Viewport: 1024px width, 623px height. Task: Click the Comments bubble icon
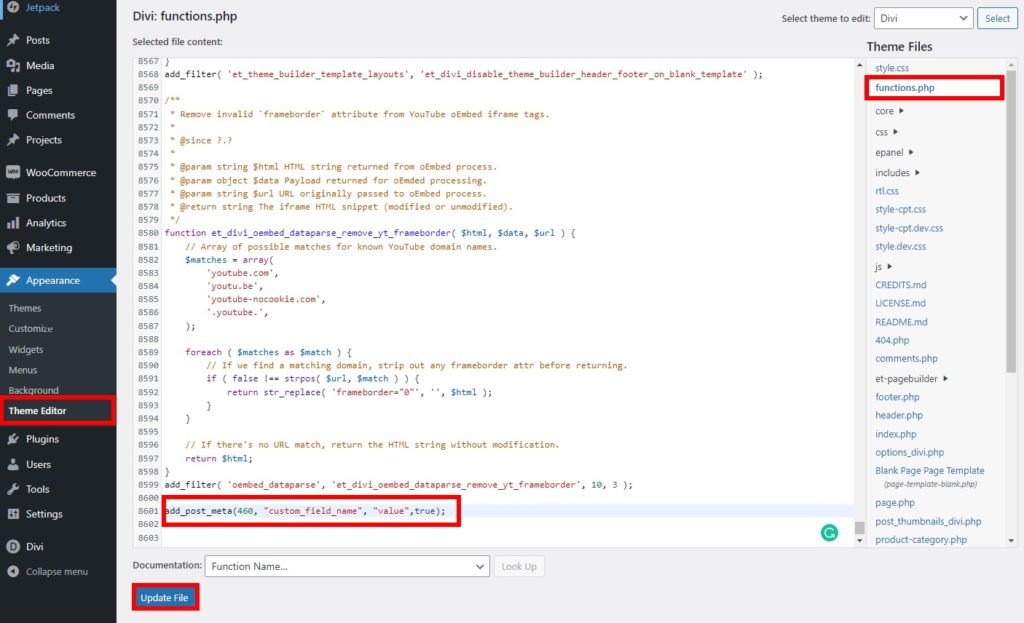pyautogui.click(x=12, y=115)
